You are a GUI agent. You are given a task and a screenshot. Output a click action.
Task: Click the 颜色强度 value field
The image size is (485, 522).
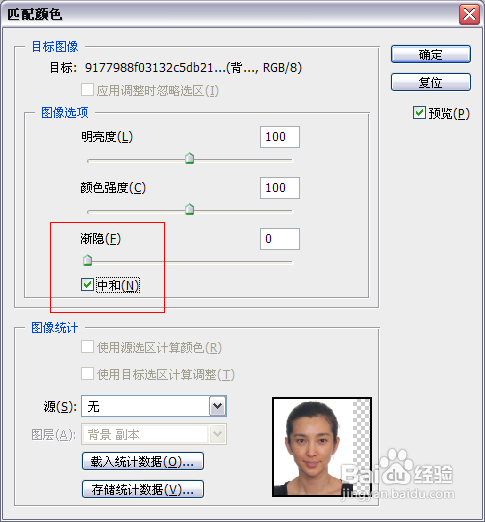pos(280,188)
